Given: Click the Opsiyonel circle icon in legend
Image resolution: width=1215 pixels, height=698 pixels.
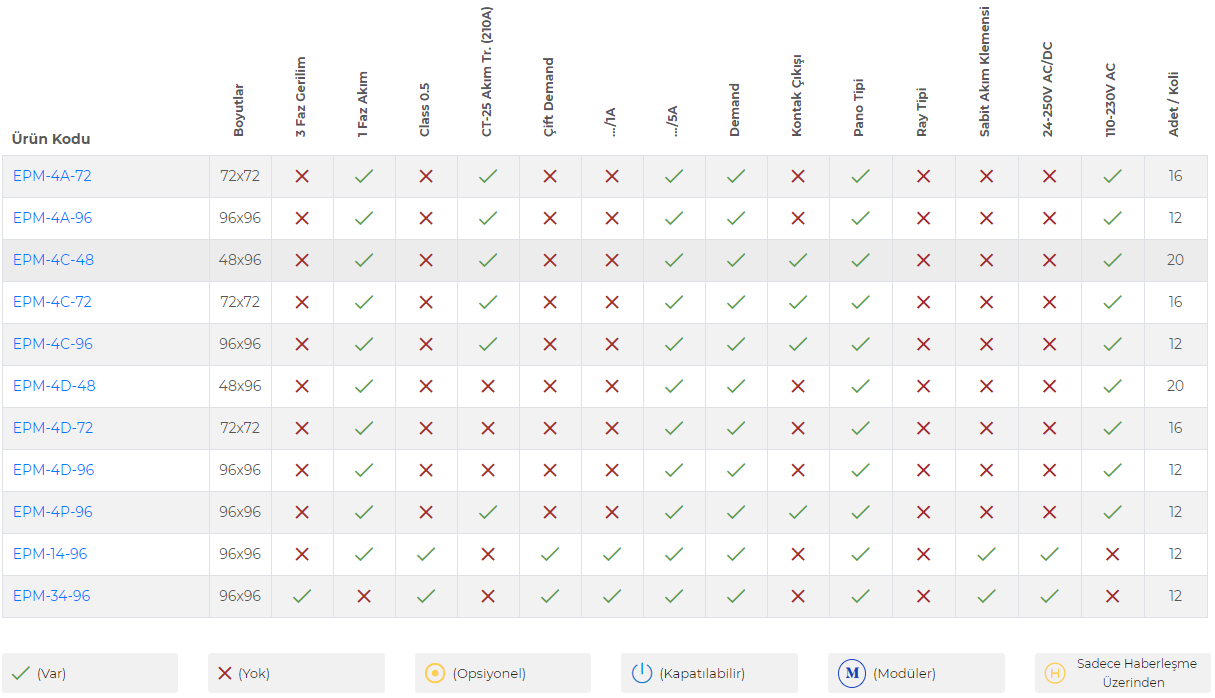Looking at the screenshot, I should point(434,673).
